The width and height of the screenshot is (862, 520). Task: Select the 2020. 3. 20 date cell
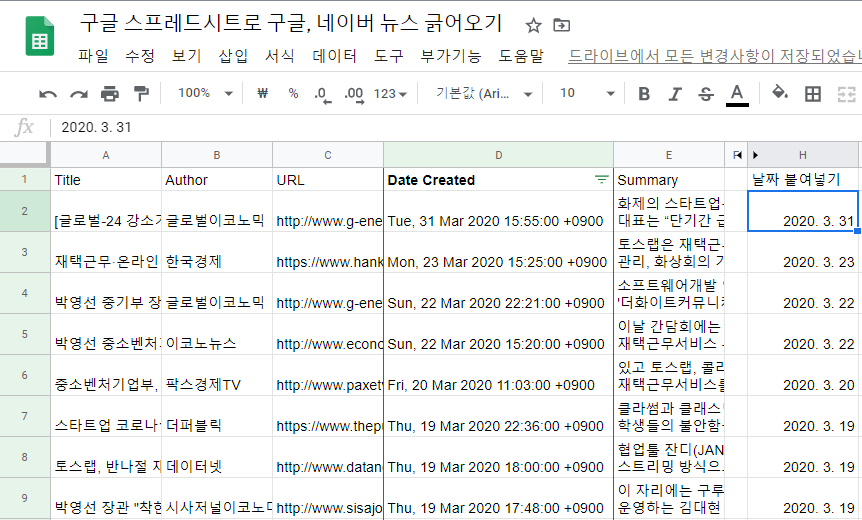tap(803, 375)
